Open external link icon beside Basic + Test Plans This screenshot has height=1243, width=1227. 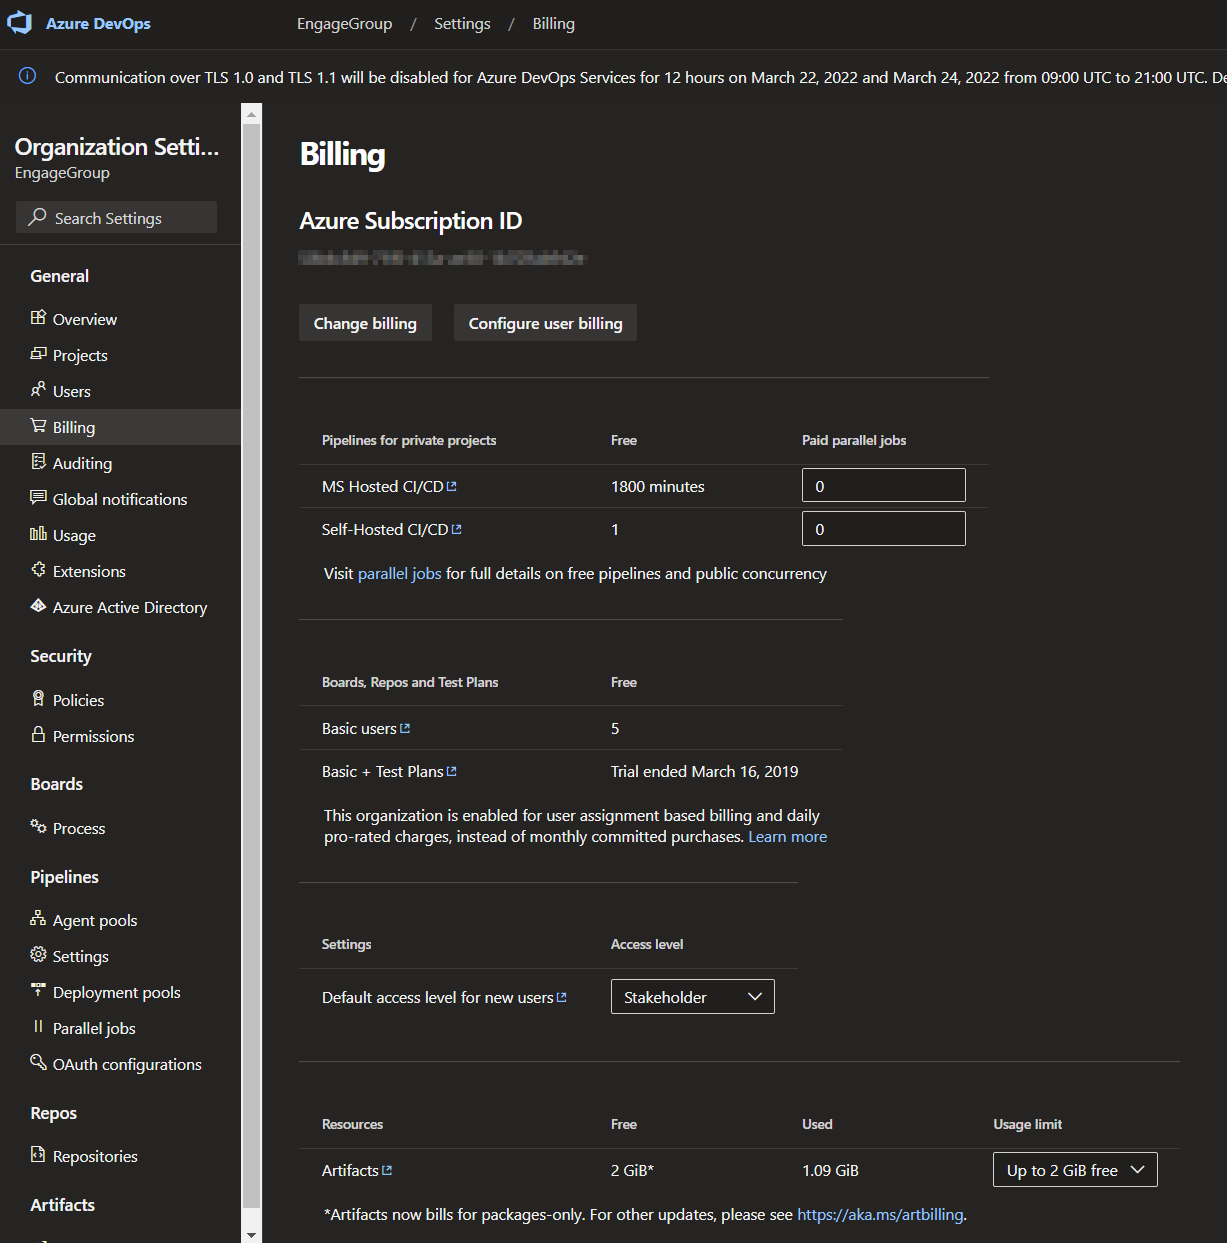(452, 771)
